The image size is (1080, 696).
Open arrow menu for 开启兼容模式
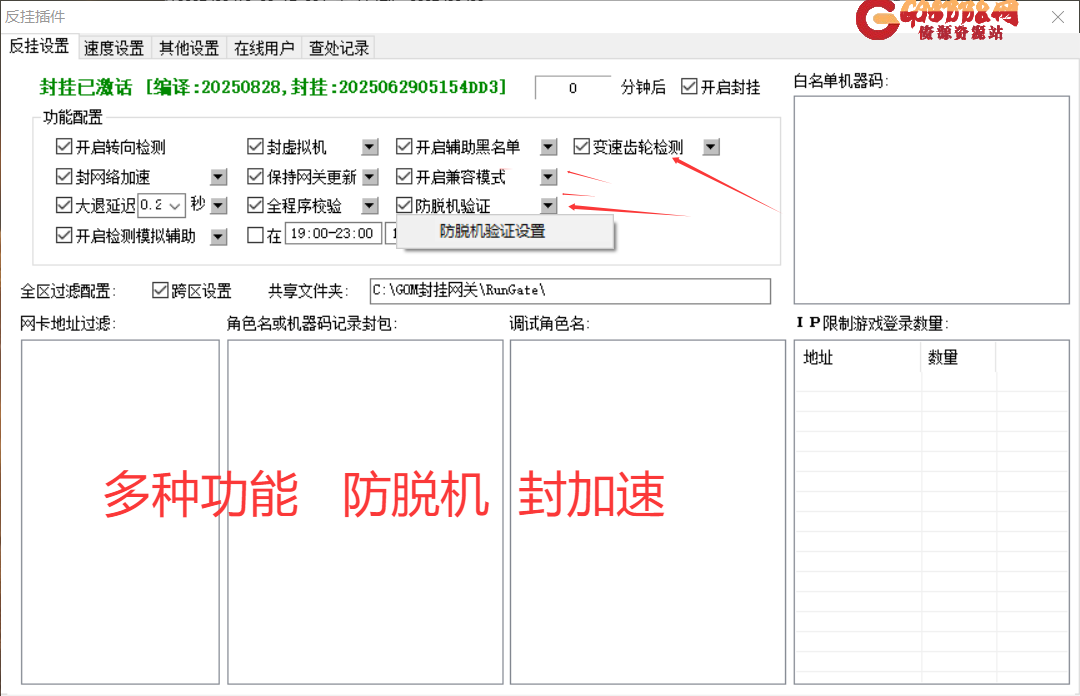548,178
